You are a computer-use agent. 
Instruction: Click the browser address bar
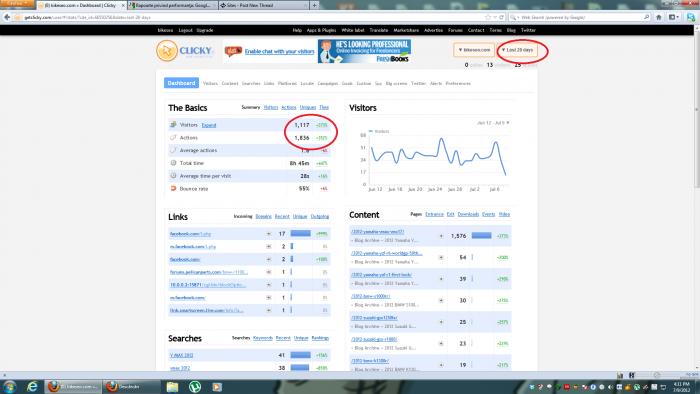tap(250, 17)
